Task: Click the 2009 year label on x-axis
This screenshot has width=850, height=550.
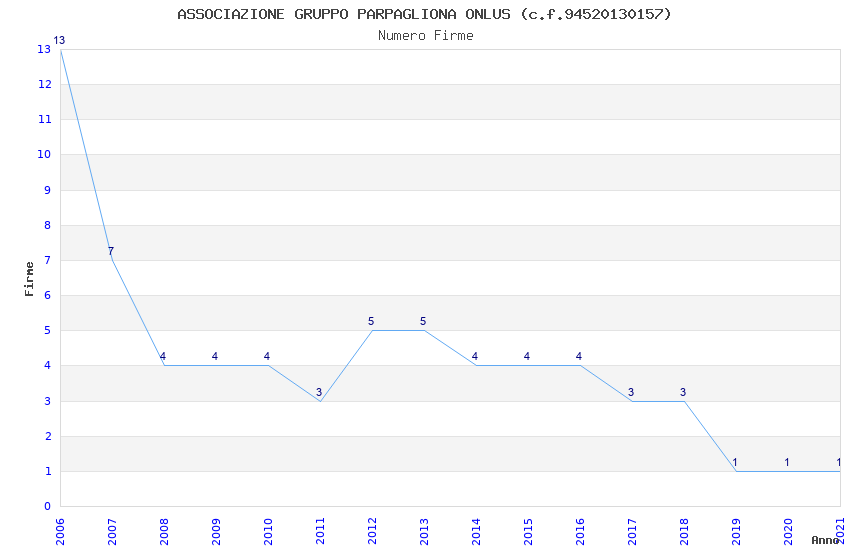Action: coord(216,529)
